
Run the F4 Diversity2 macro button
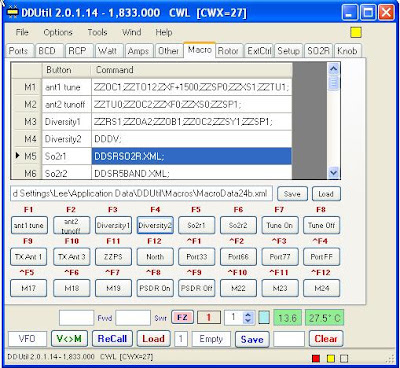pyautogui.click(x=155, y=225)
